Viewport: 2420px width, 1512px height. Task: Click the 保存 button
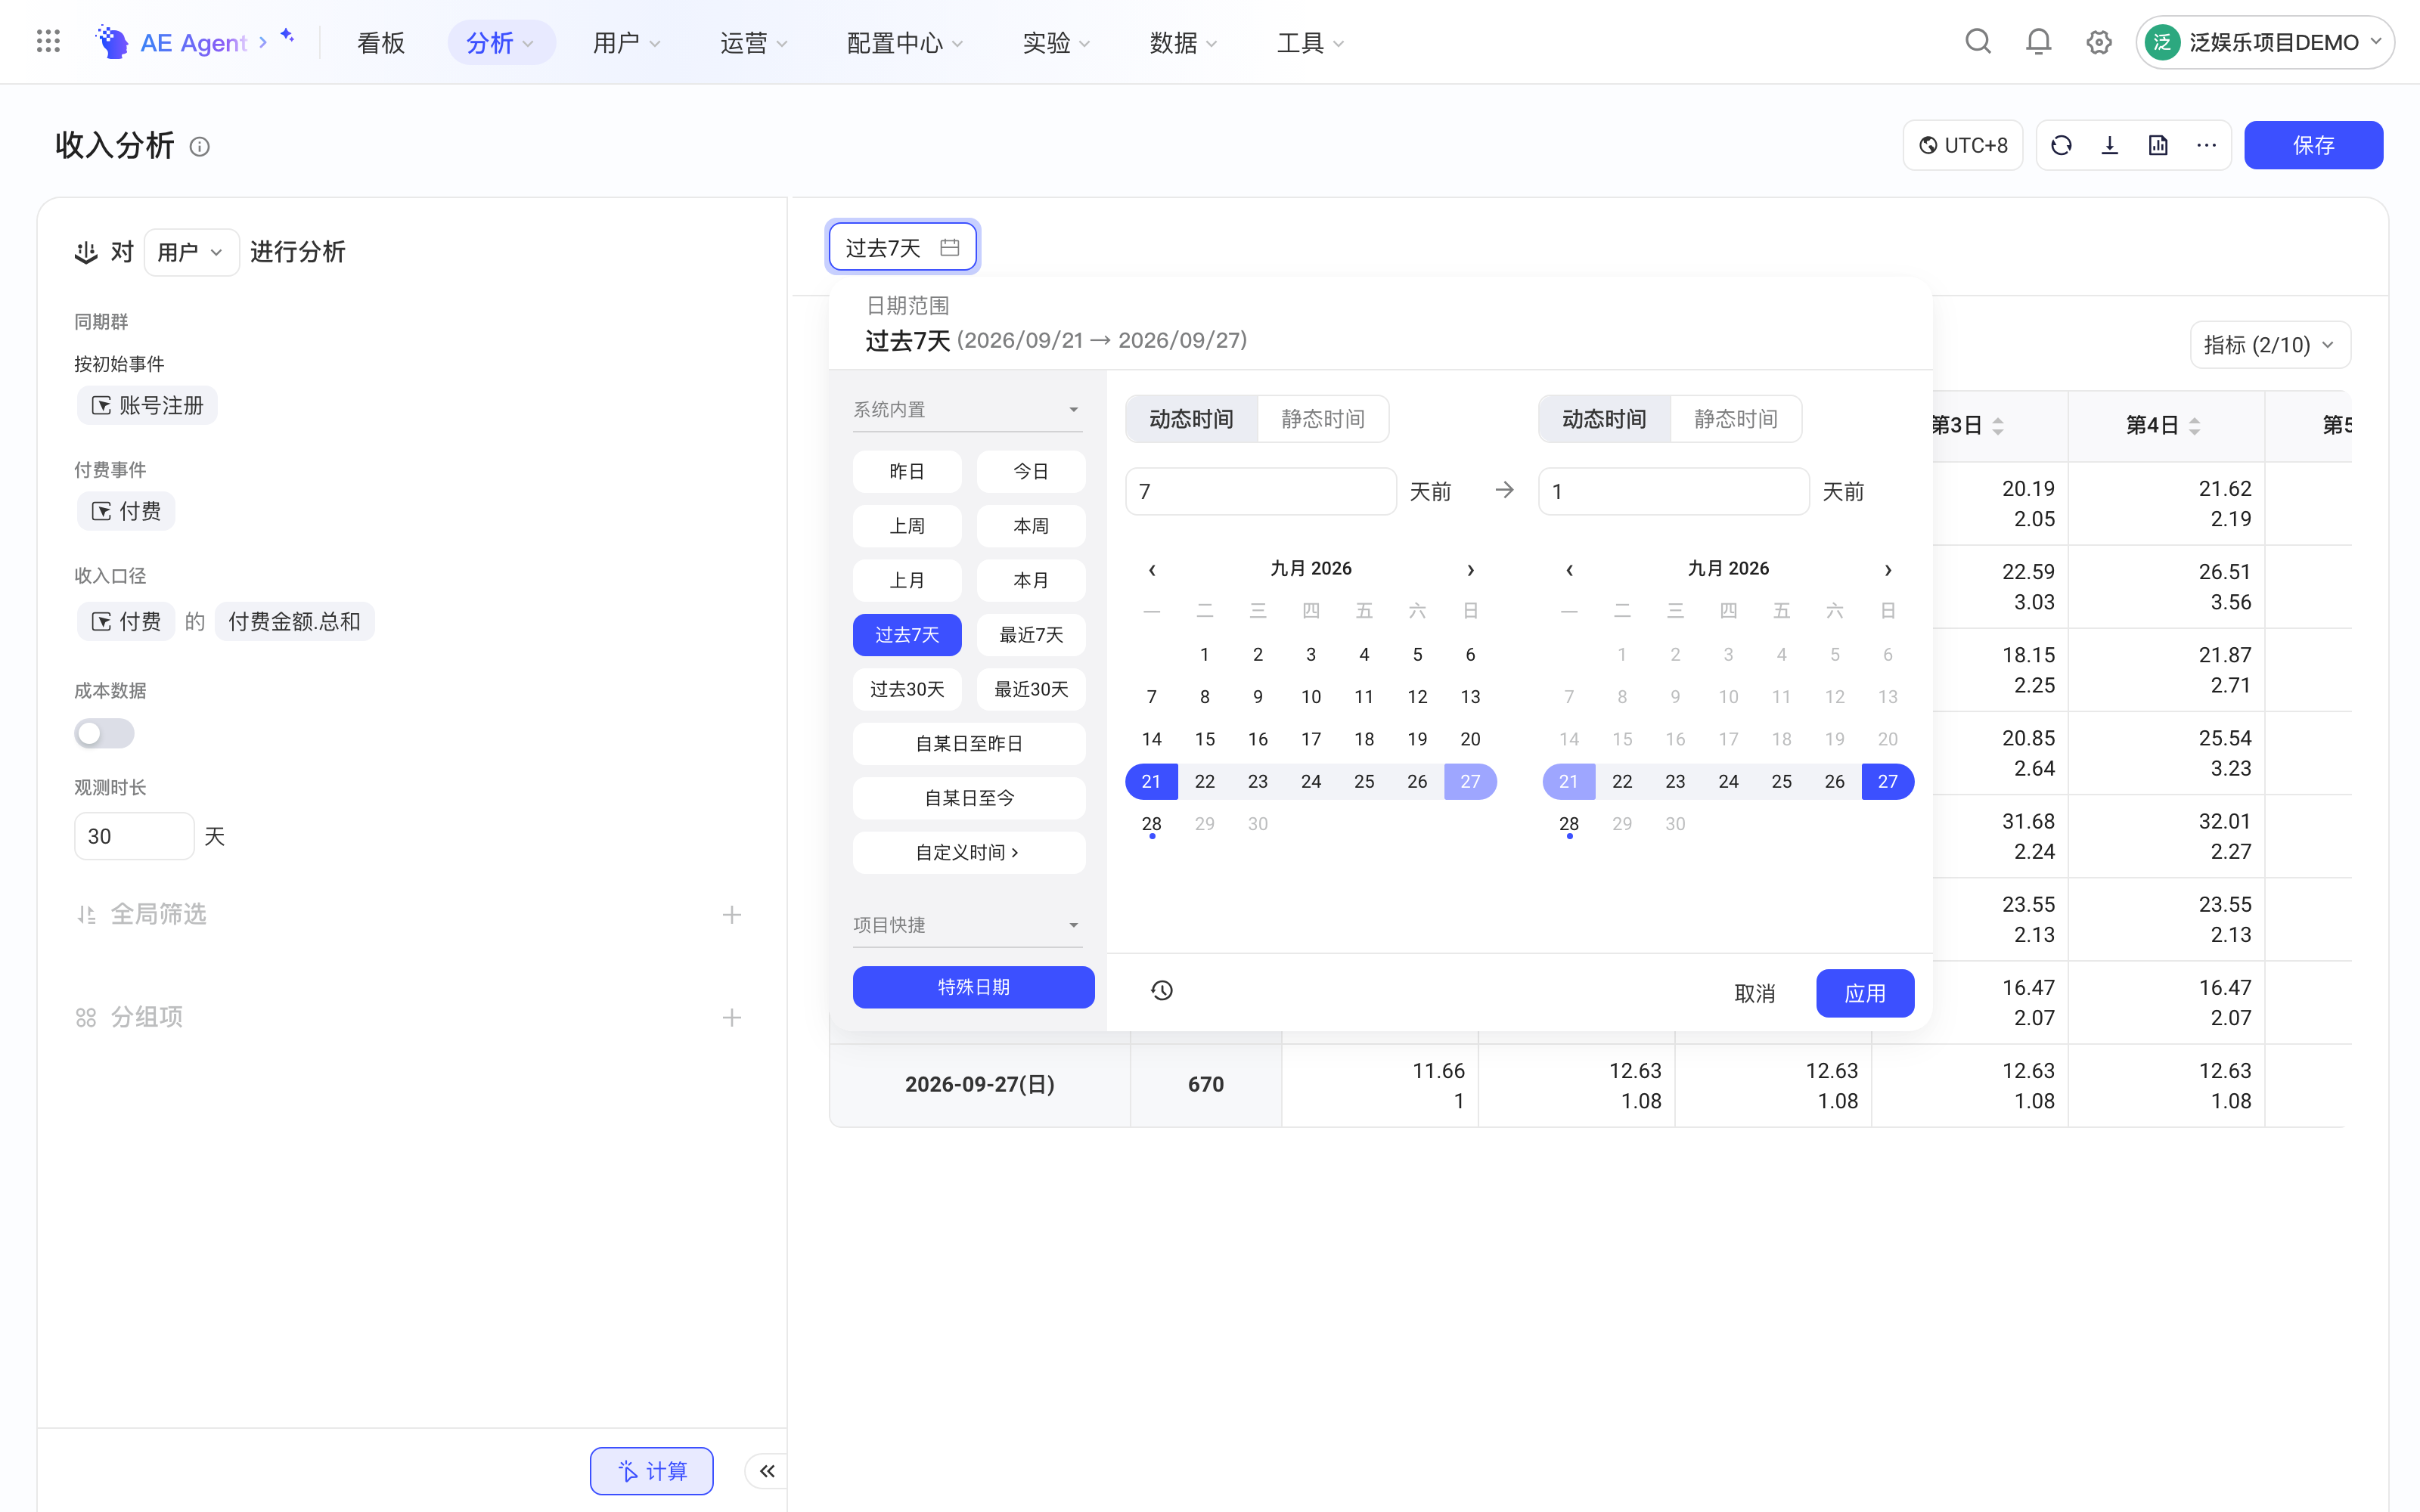click(2313, 145)
